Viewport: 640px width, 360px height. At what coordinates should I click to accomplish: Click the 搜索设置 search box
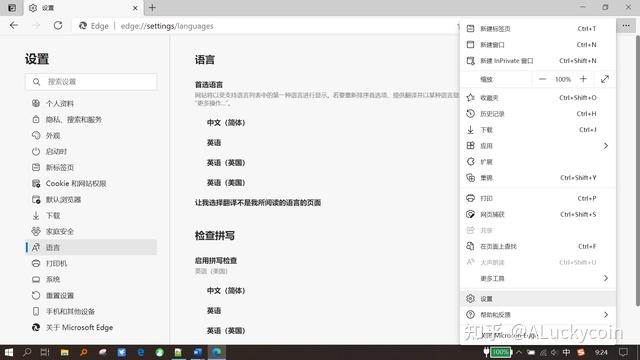91,82
